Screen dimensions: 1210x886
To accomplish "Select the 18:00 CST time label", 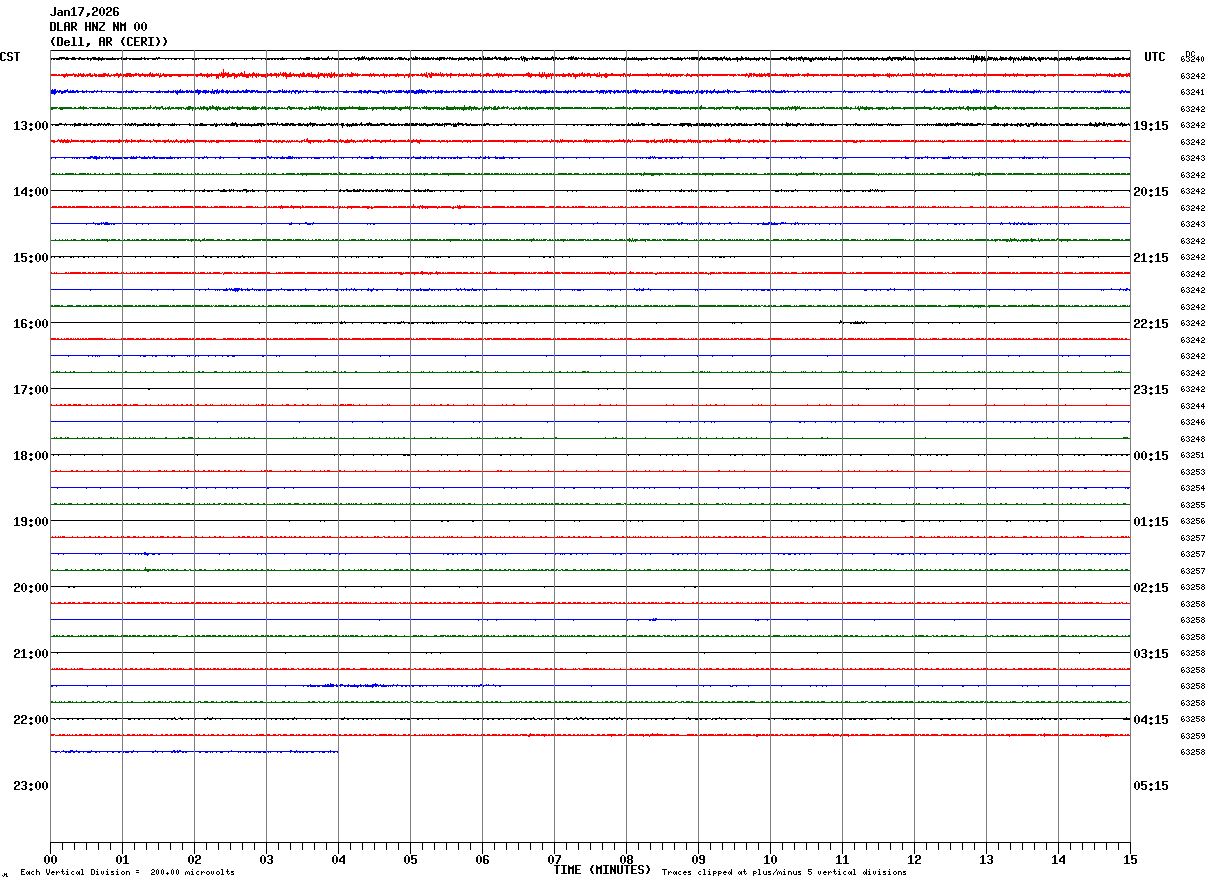I will (x=31, y=456).
